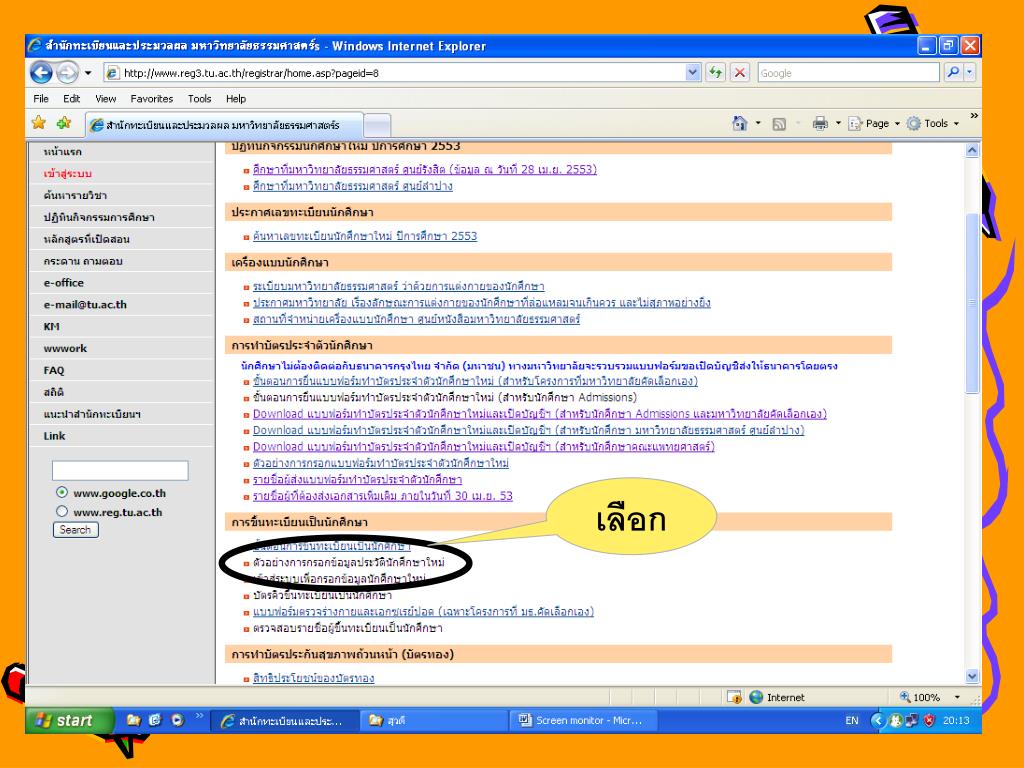This screenshot has width=1024, height=768.
Task: Open Download form link for ศูนย์ลำปาง students
Action: pyautogui.click(x=528, y=430)
